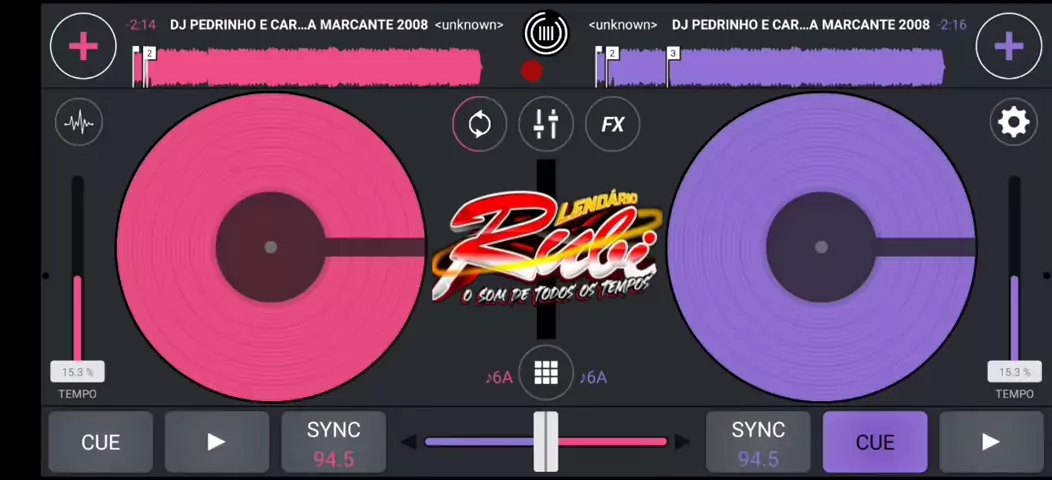Click the crossfader handle

[546, 441]
